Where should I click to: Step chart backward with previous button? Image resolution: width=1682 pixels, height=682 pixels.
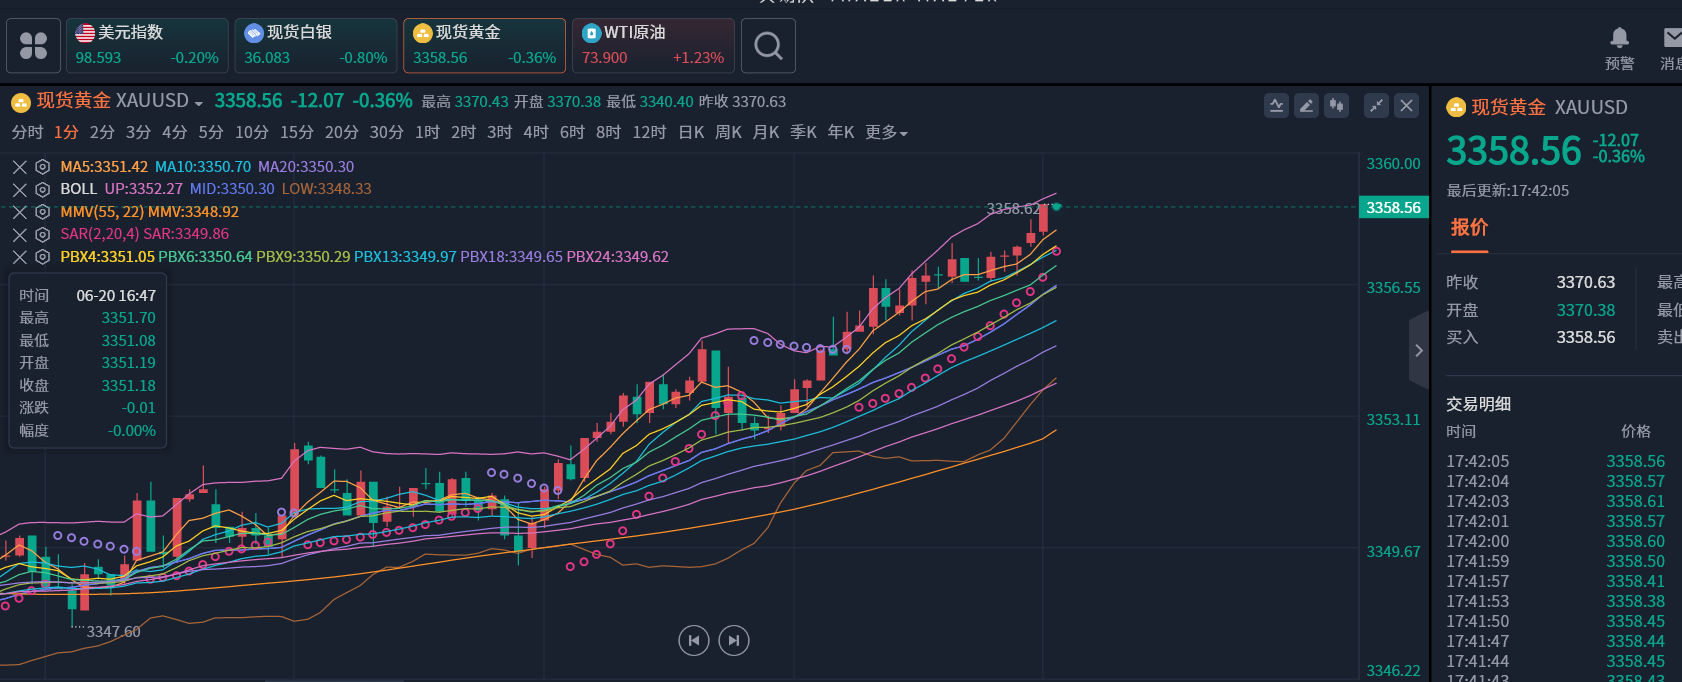(694, 640)
